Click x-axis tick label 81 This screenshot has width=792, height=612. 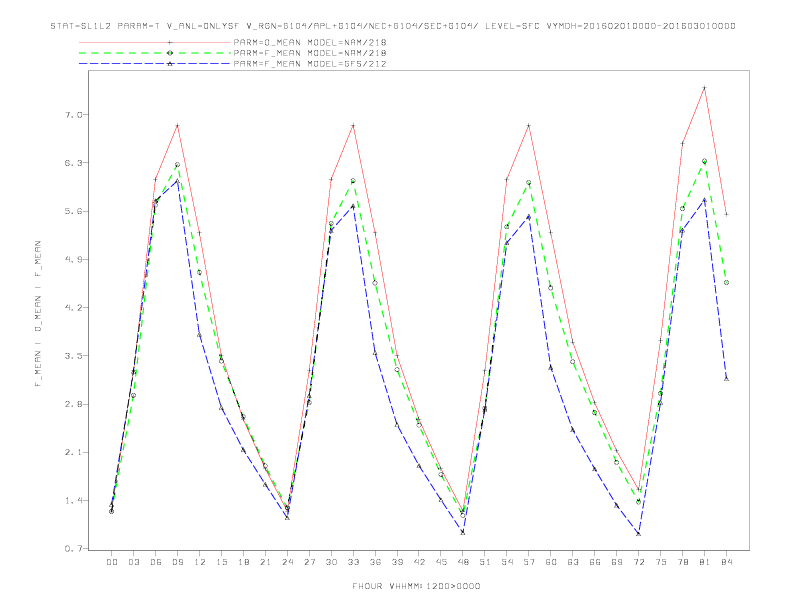pos(705,562)
